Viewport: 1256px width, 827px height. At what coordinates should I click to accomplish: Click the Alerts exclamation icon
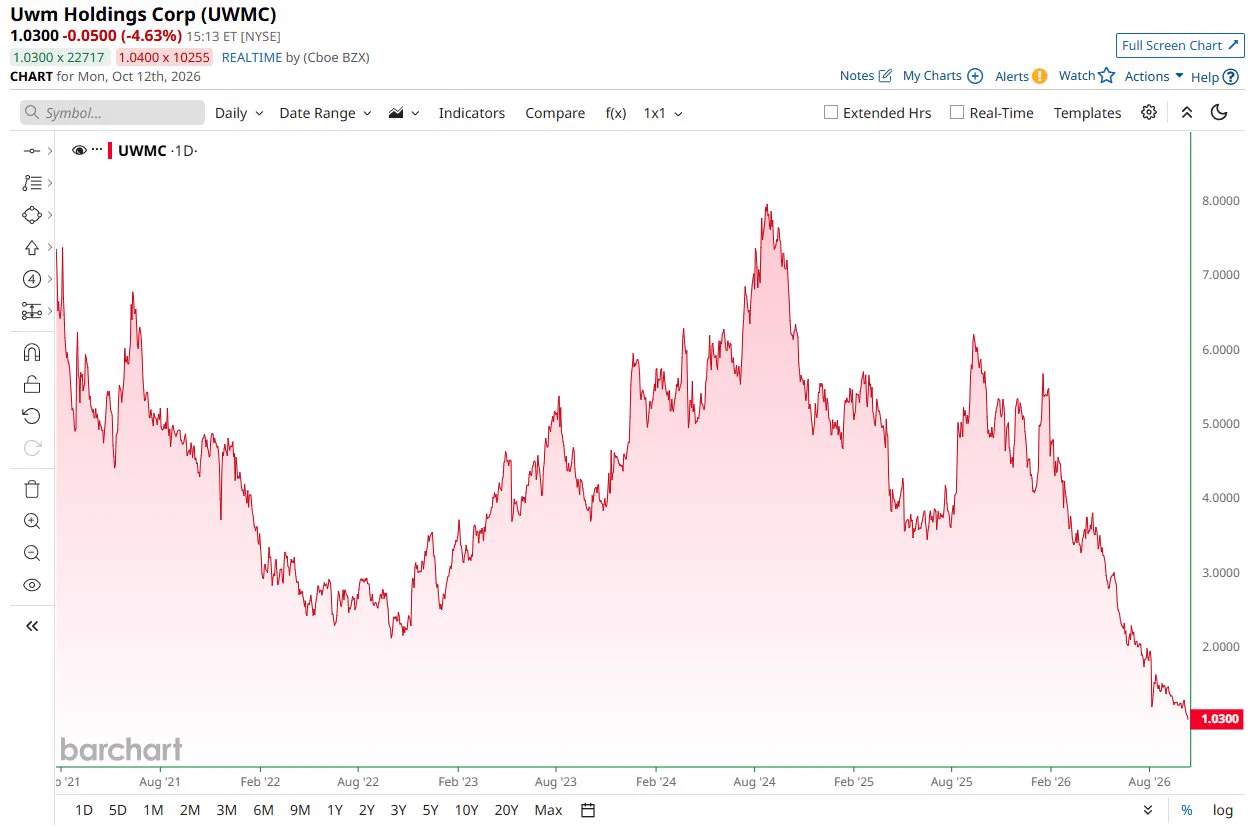point(1039,76)
